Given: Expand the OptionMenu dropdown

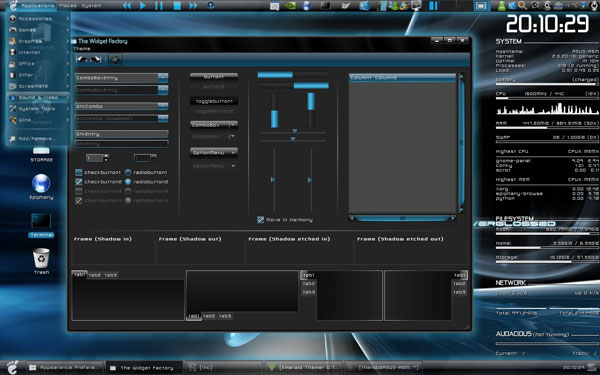Looking at the screenshot, I should [214, 152].
